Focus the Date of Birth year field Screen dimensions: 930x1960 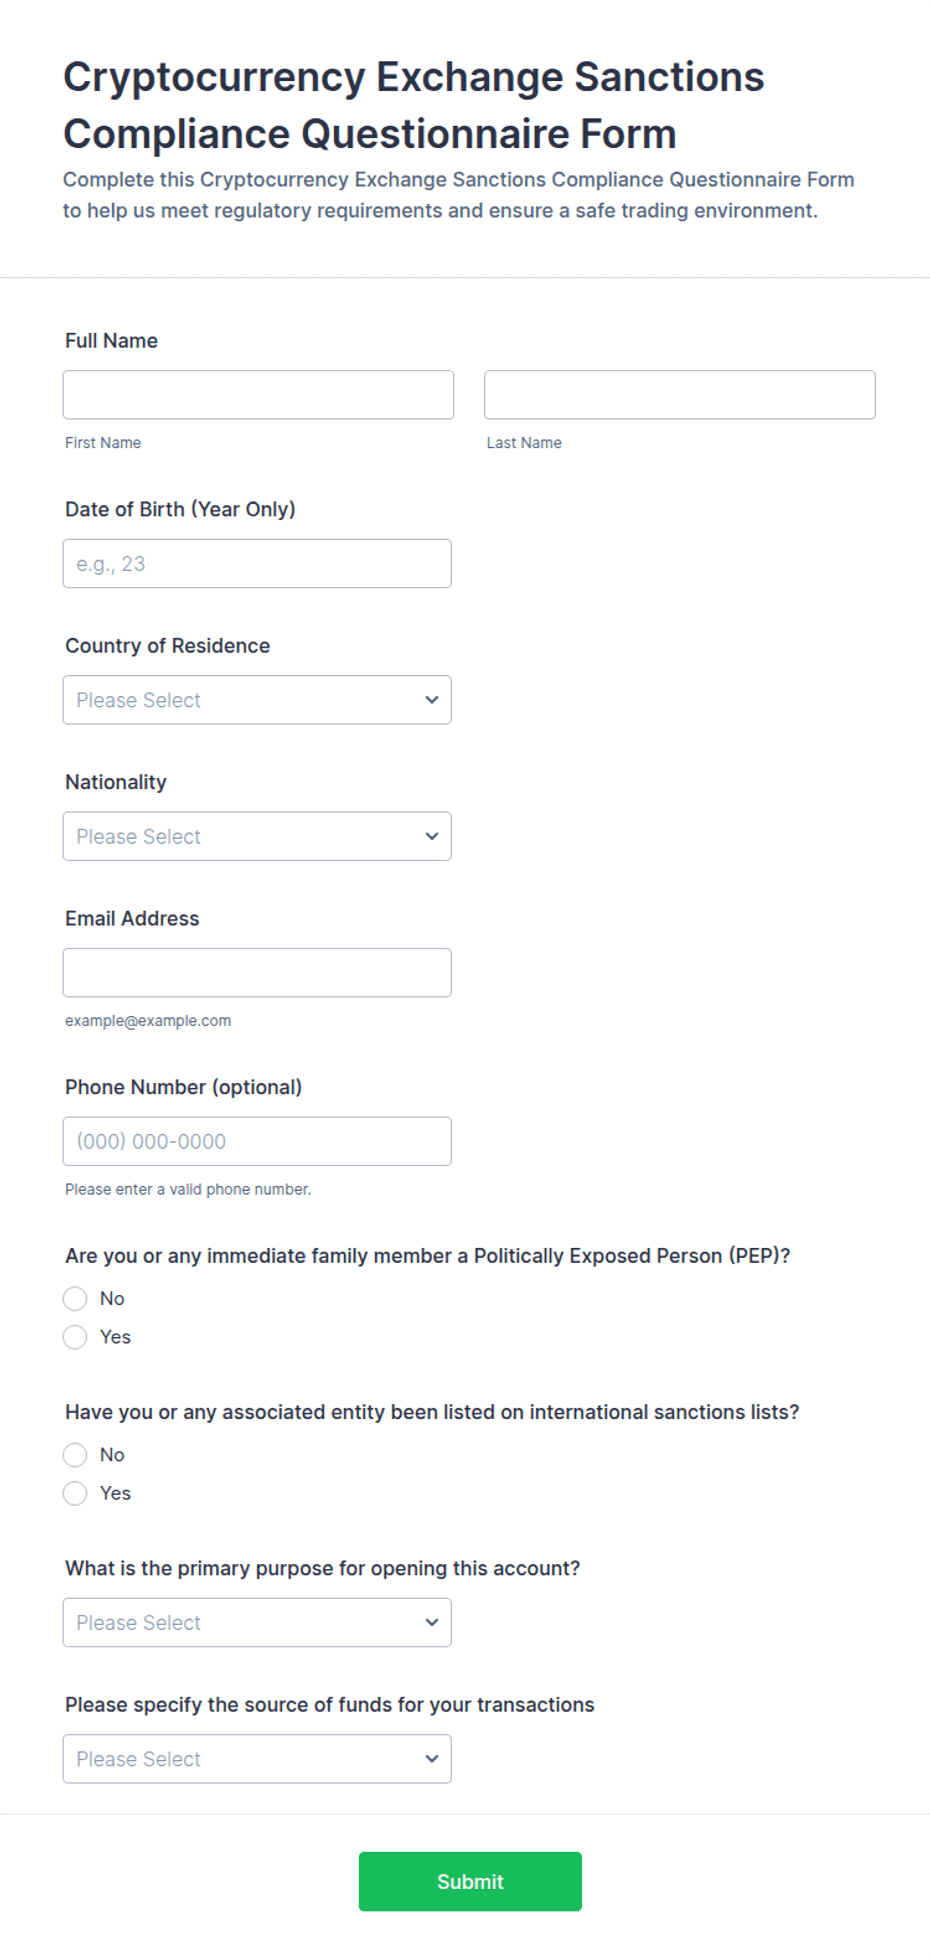point(257,564)
